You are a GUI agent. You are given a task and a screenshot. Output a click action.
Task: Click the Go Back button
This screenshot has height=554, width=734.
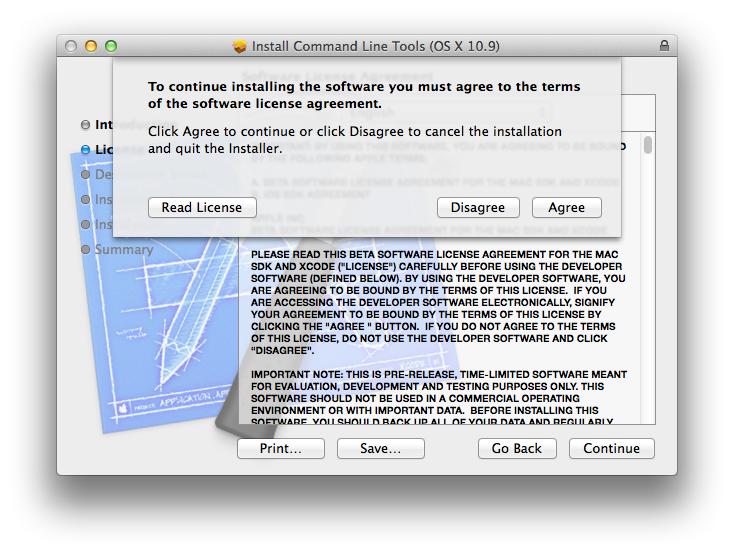coord(517,448)
